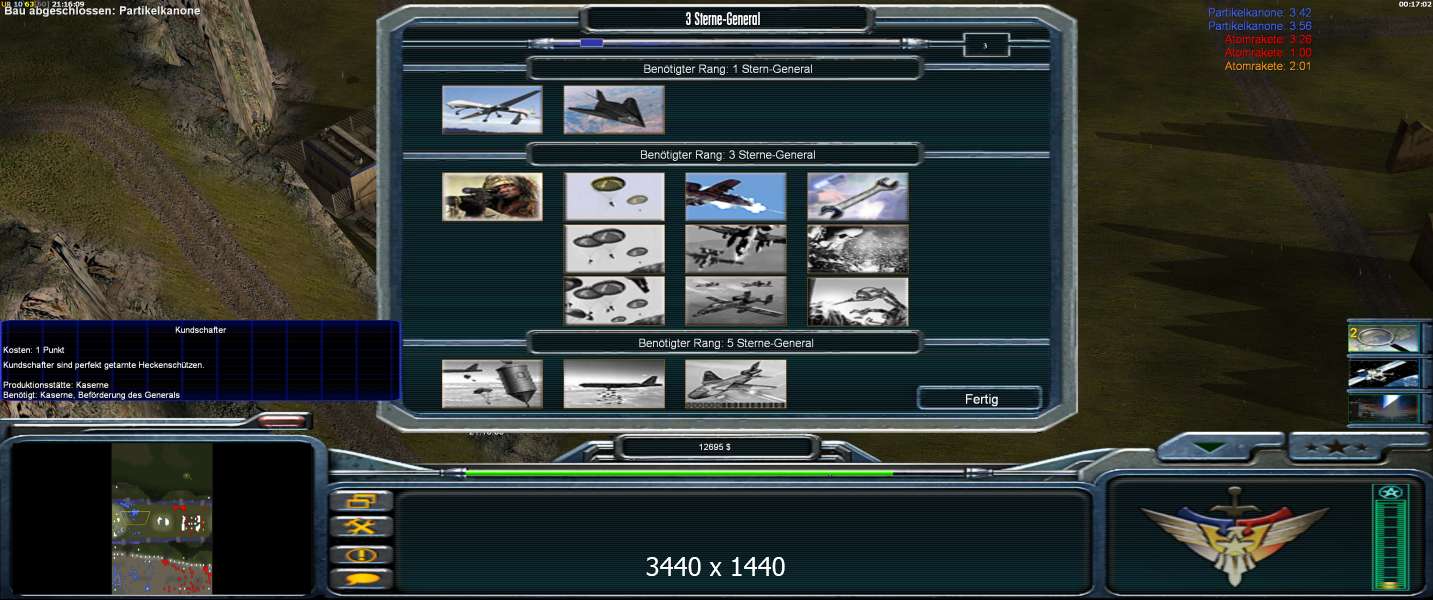The image size is (1433, 600).
Task: Choose the colored Paradrop level 1 icon
Action: coord(614,197)
